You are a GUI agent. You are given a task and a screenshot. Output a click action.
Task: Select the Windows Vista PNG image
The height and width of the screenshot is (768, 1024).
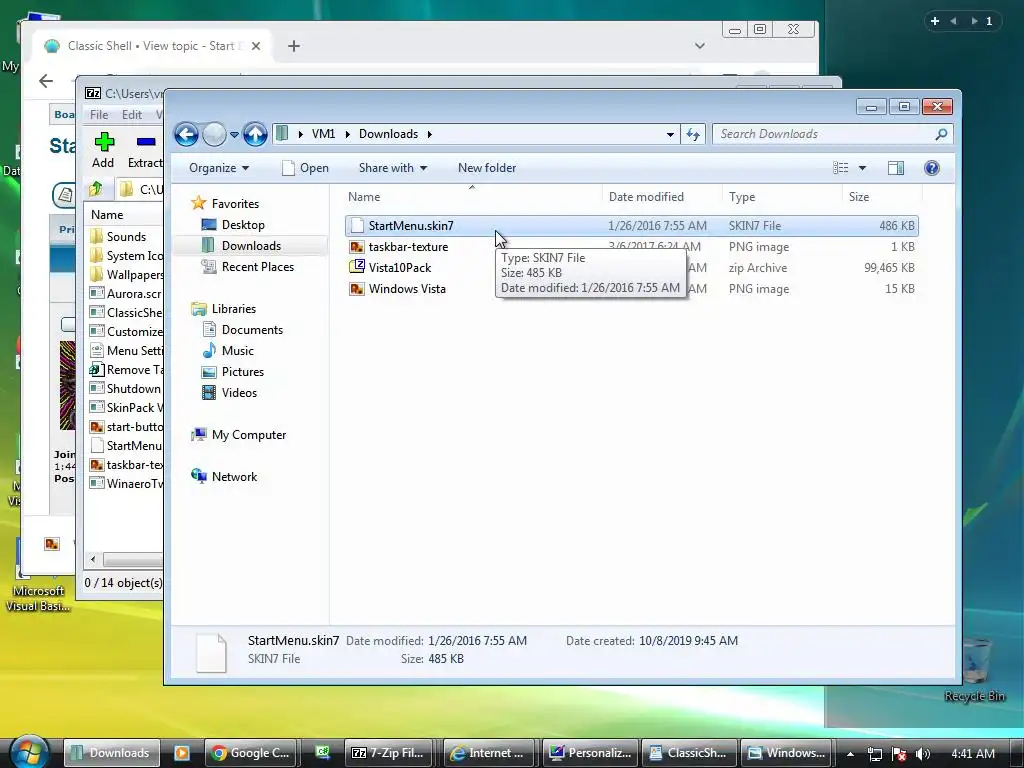click(632, 289)
